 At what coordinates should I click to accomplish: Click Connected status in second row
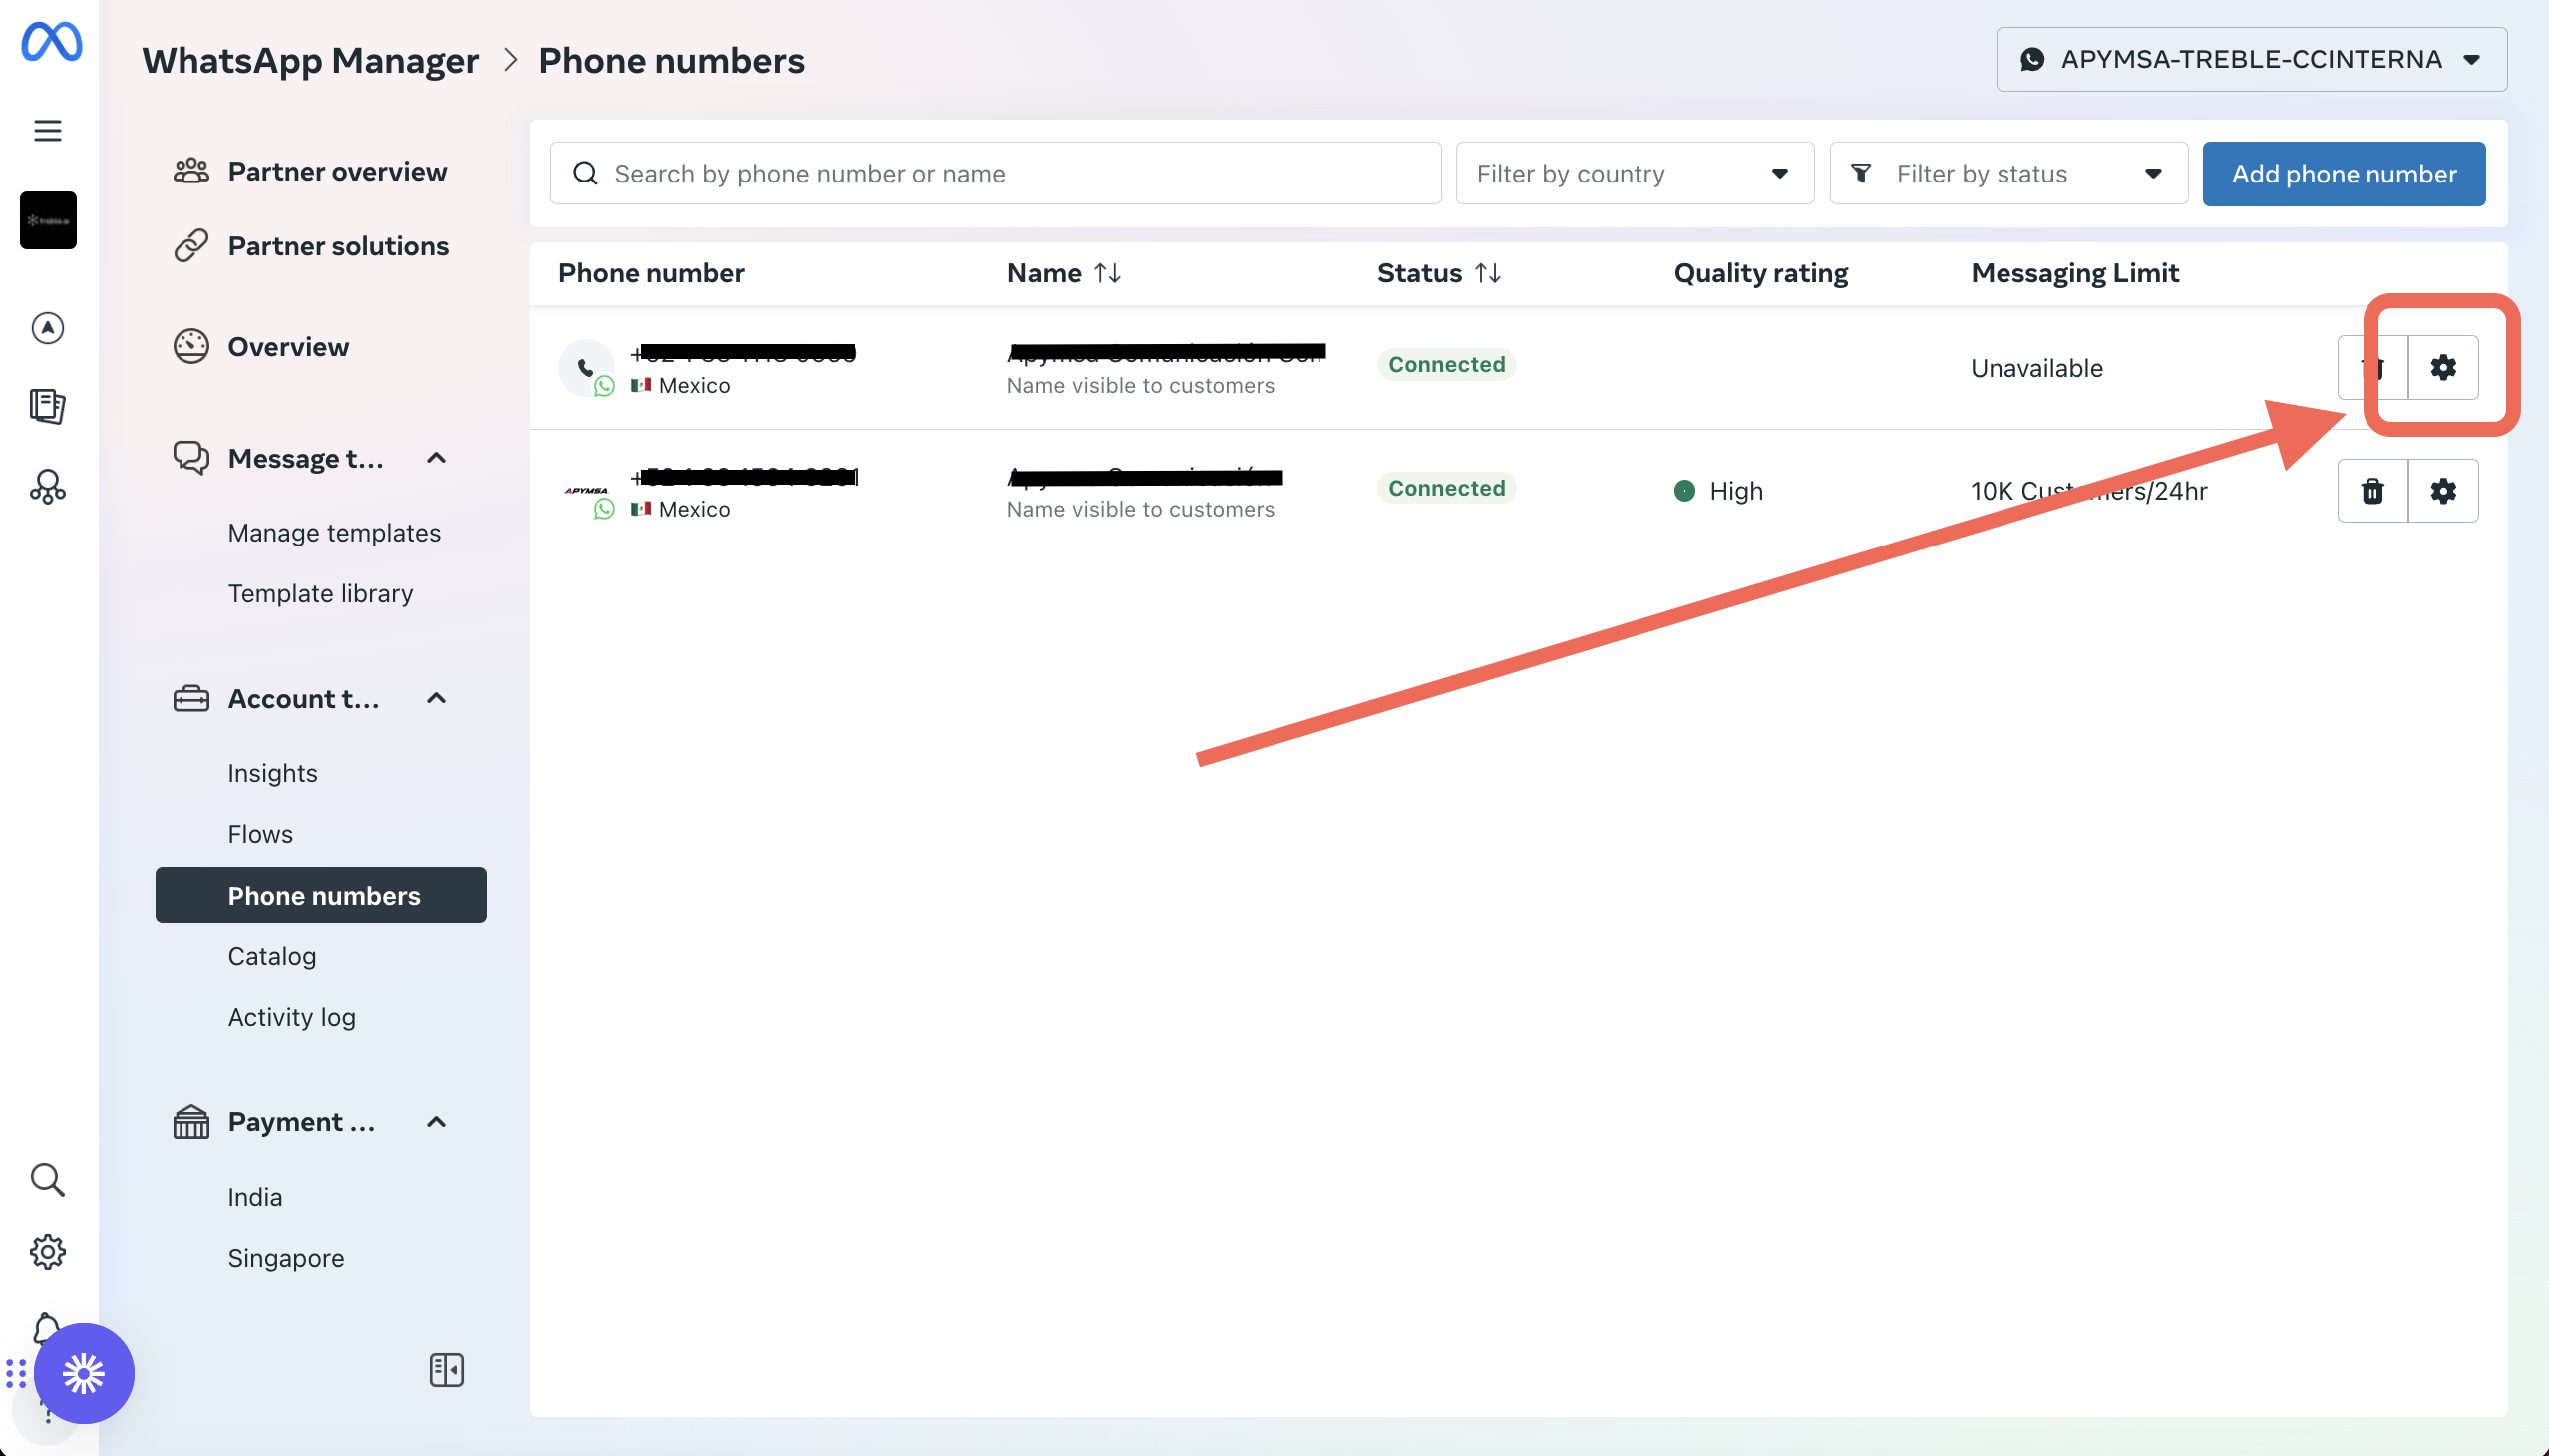pos(1447,488)
